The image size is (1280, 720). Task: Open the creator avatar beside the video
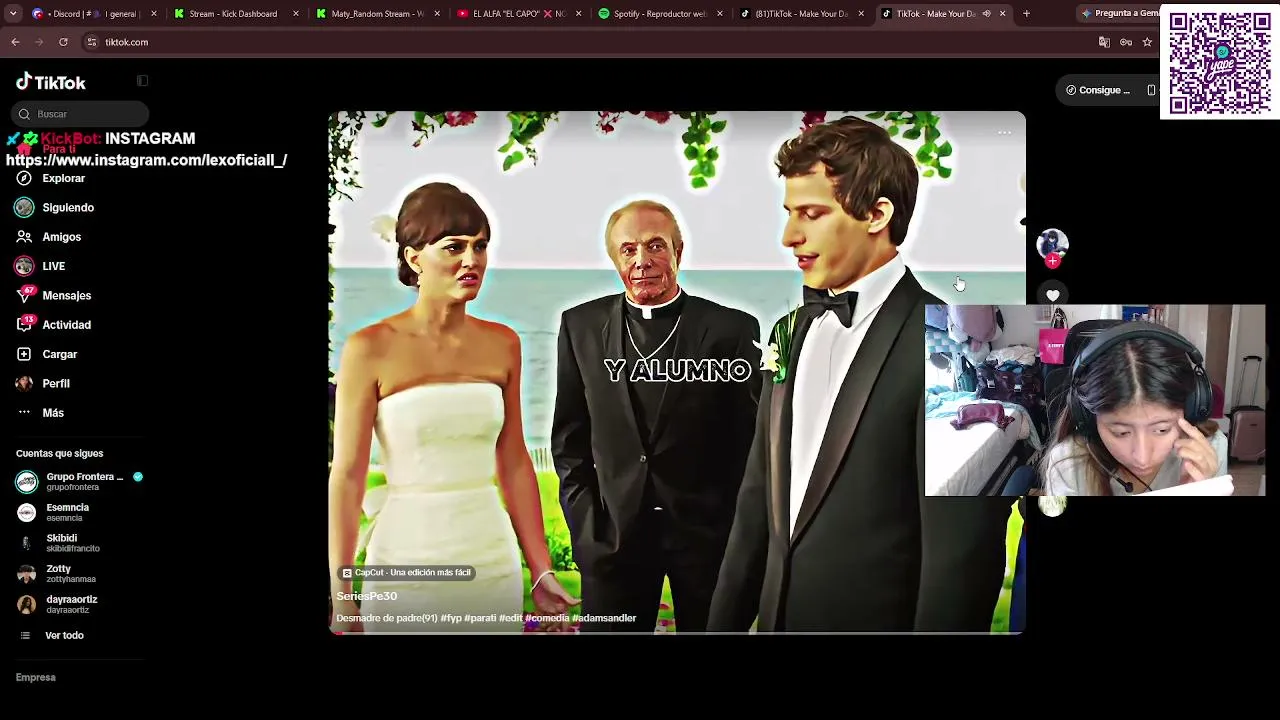click(x=1052, y=243)
